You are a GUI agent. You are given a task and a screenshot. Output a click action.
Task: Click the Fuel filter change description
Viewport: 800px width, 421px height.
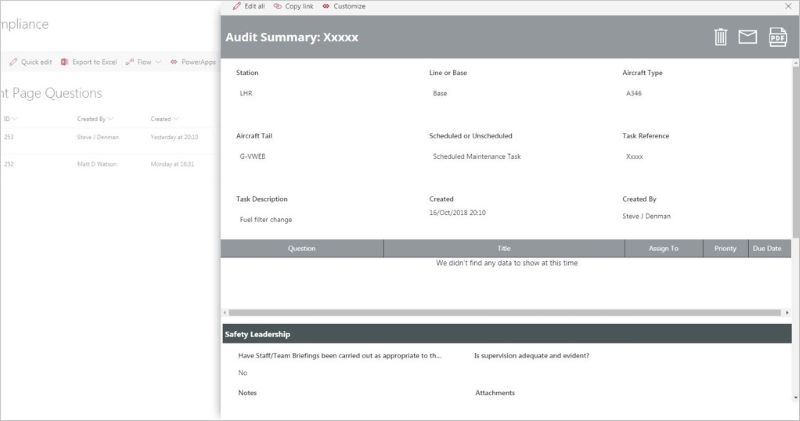tap(266, 219)
